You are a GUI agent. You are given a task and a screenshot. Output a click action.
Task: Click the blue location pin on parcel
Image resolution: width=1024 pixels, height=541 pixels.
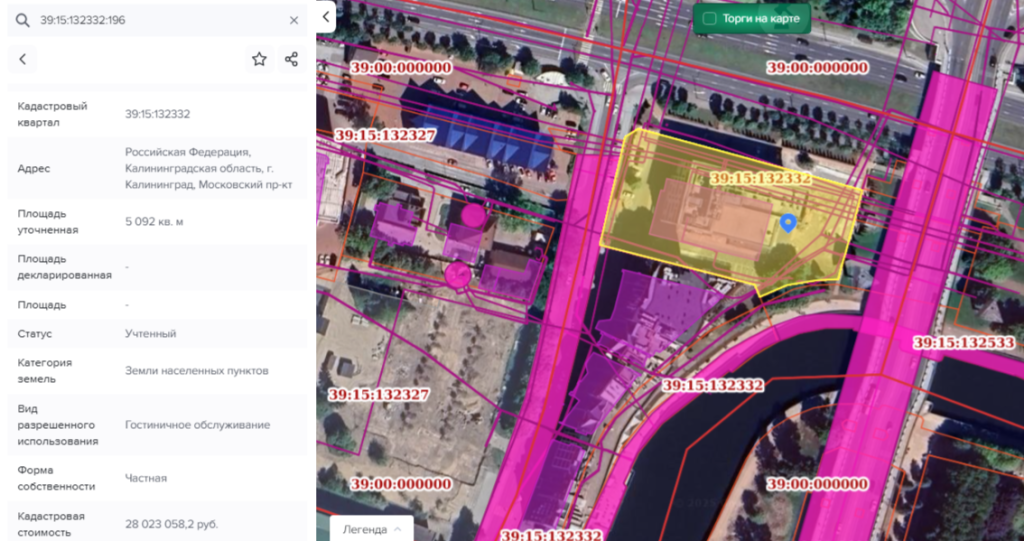coord(788,223)
